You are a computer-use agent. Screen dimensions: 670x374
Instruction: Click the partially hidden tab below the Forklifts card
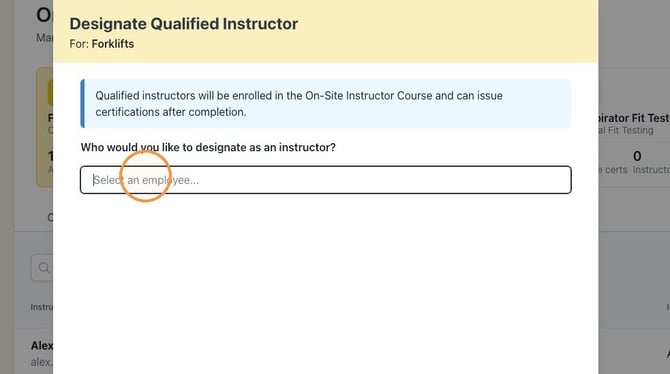point(50,218)
